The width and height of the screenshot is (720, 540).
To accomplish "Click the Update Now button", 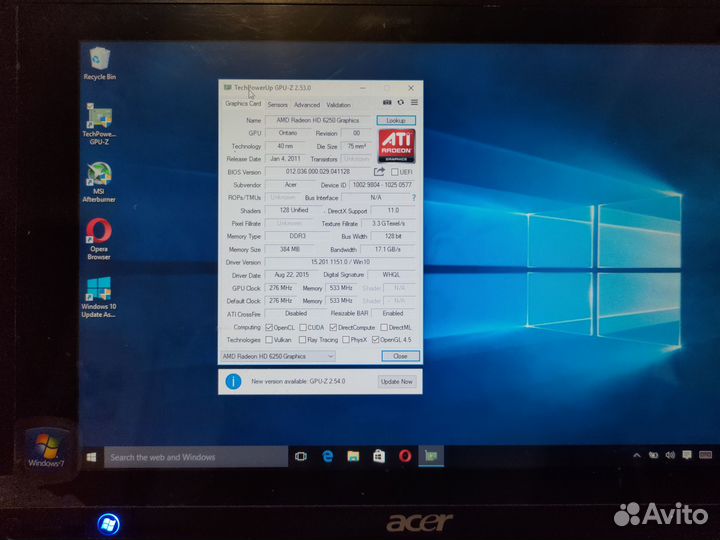I will pyautogui.click(x=397, y=381).
